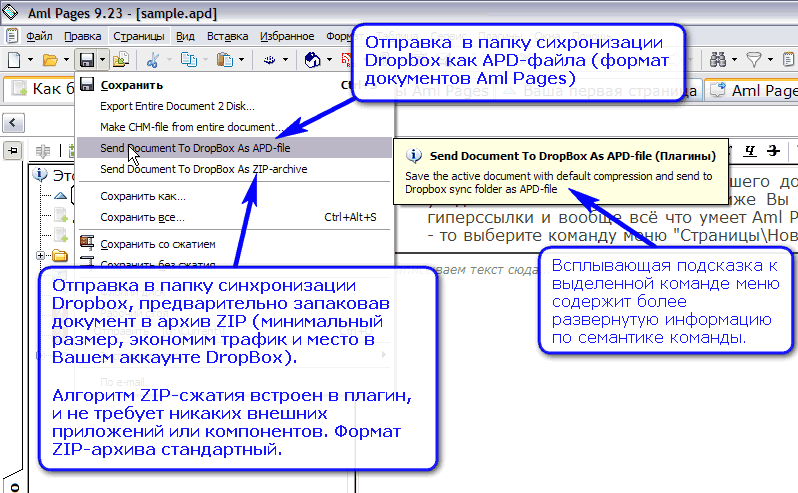Image resolution: width=798 pixels, height=493 pixels.
Task: Click the yellow folder node in tree
Action: (x=60, y=255)
